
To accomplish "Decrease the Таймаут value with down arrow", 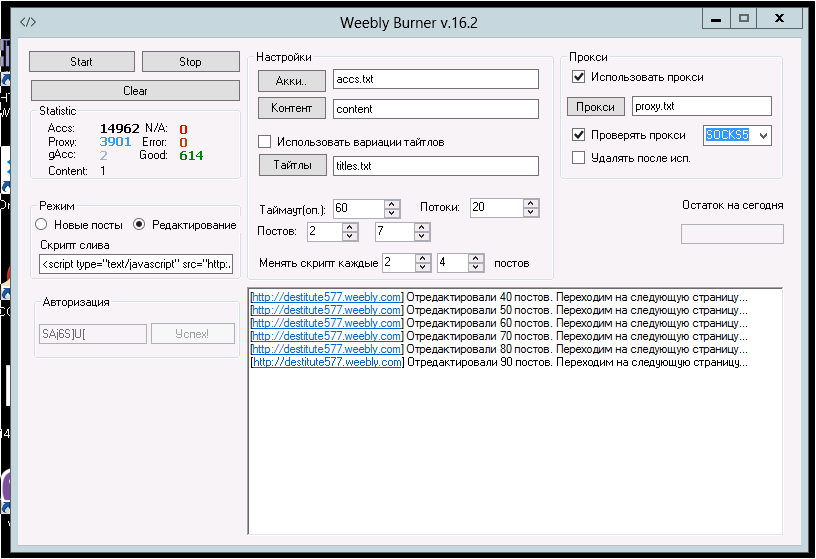I will coord(392,213).
